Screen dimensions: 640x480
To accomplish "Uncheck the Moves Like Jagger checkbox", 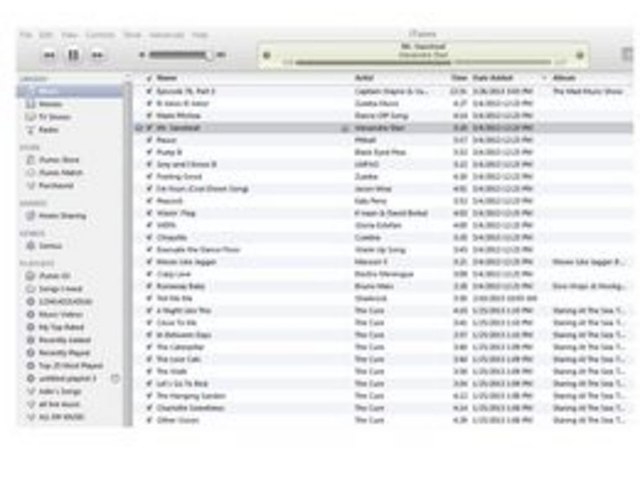I will click(x=149, y=262).
